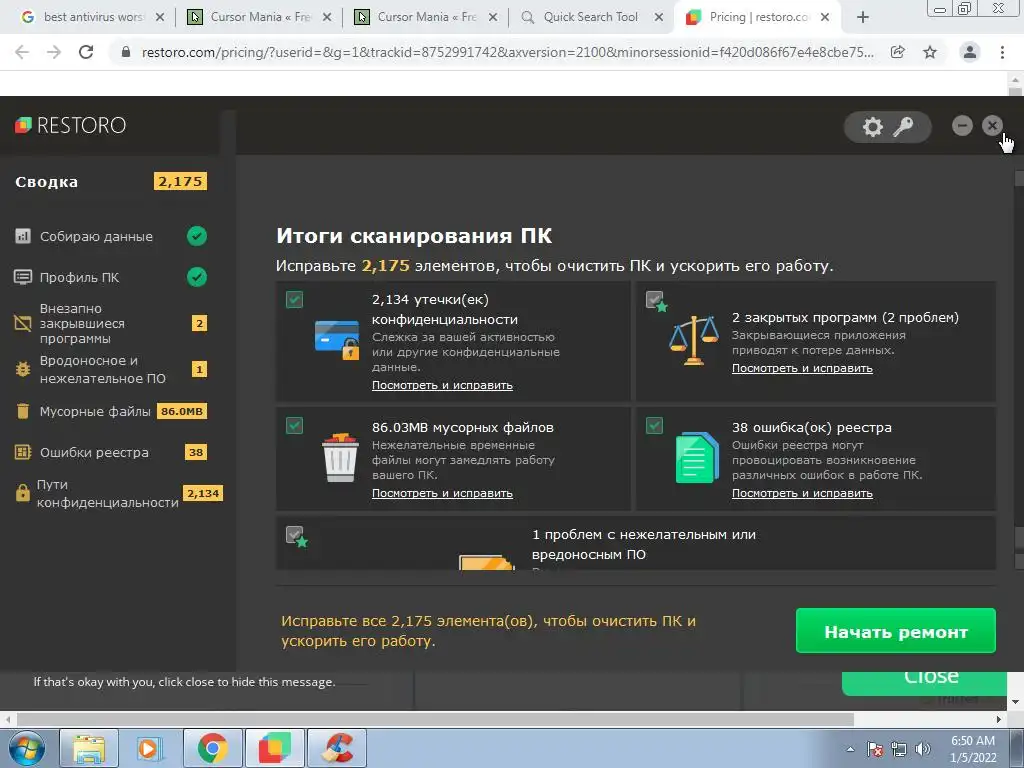The height and width of the screenshot is (768, 1024).
Task: Click the 2,134 privacy paths badge
Action: pos(202,493)
